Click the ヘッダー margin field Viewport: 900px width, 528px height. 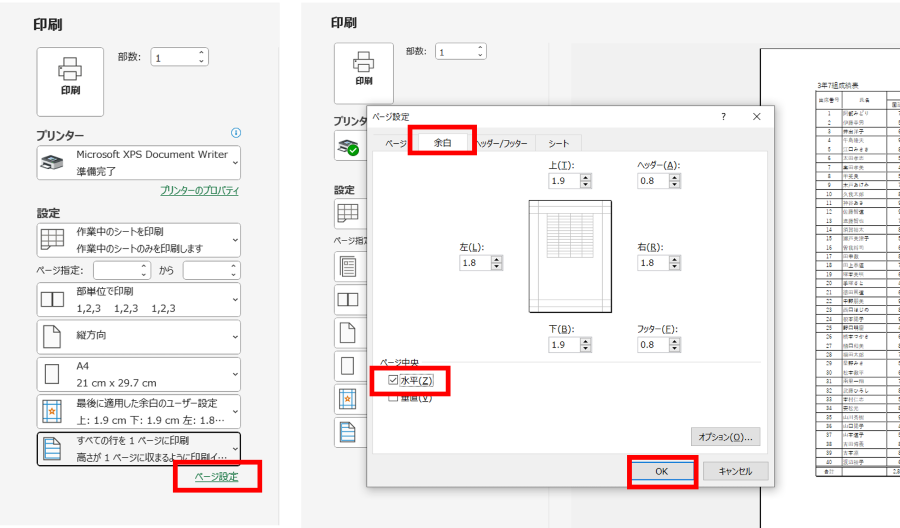point(654,181)
